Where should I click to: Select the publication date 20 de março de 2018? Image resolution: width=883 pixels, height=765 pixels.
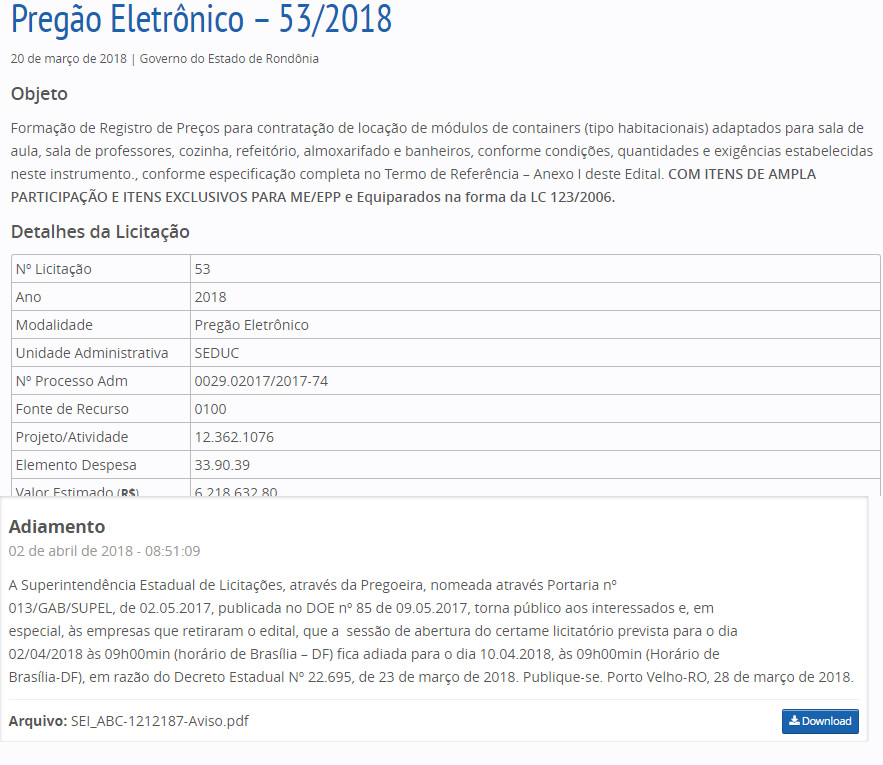[69, 59]
